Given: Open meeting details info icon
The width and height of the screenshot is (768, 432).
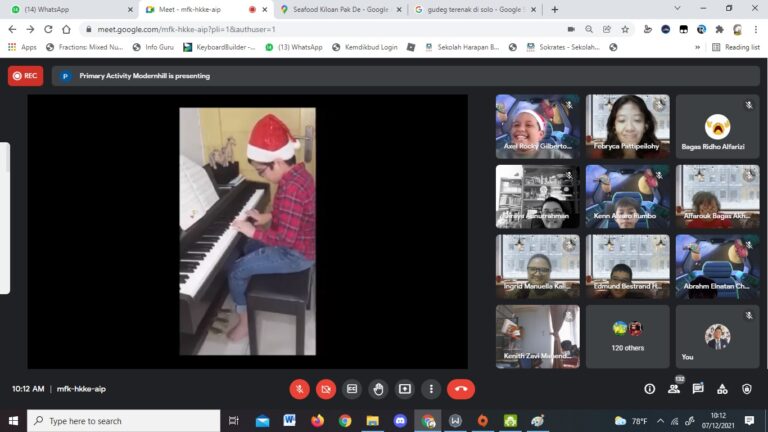Looking at the screenshot, I should coord(650,389).
